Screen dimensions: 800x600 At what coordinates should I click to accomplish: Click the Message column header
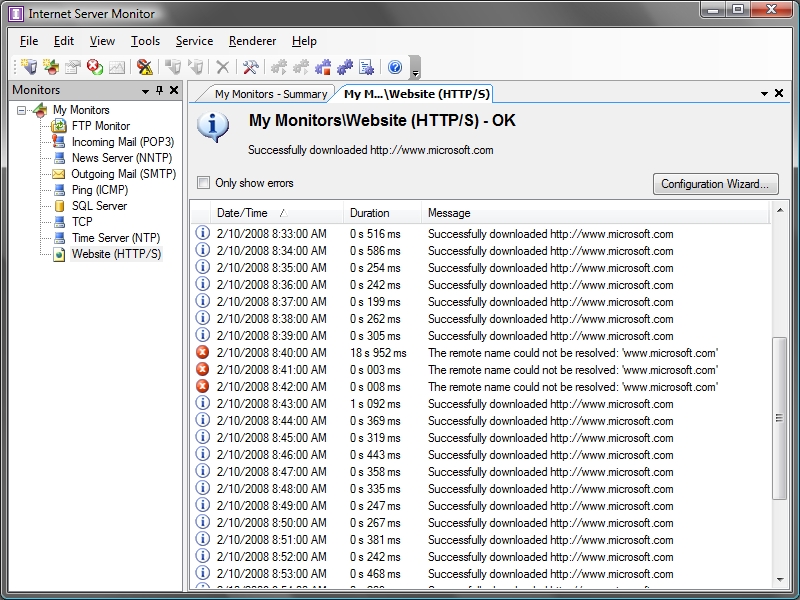tap(595, 213)
